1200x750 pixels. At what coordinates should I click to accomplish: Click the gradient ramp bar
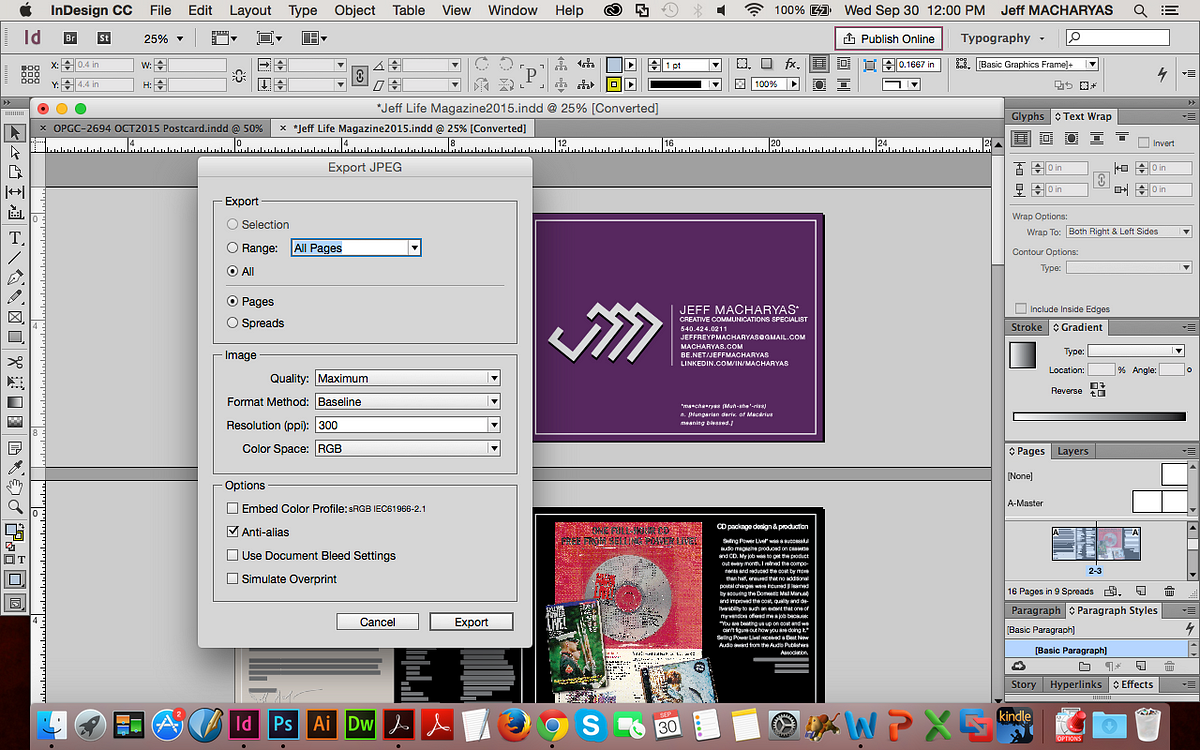point(1098,416)
